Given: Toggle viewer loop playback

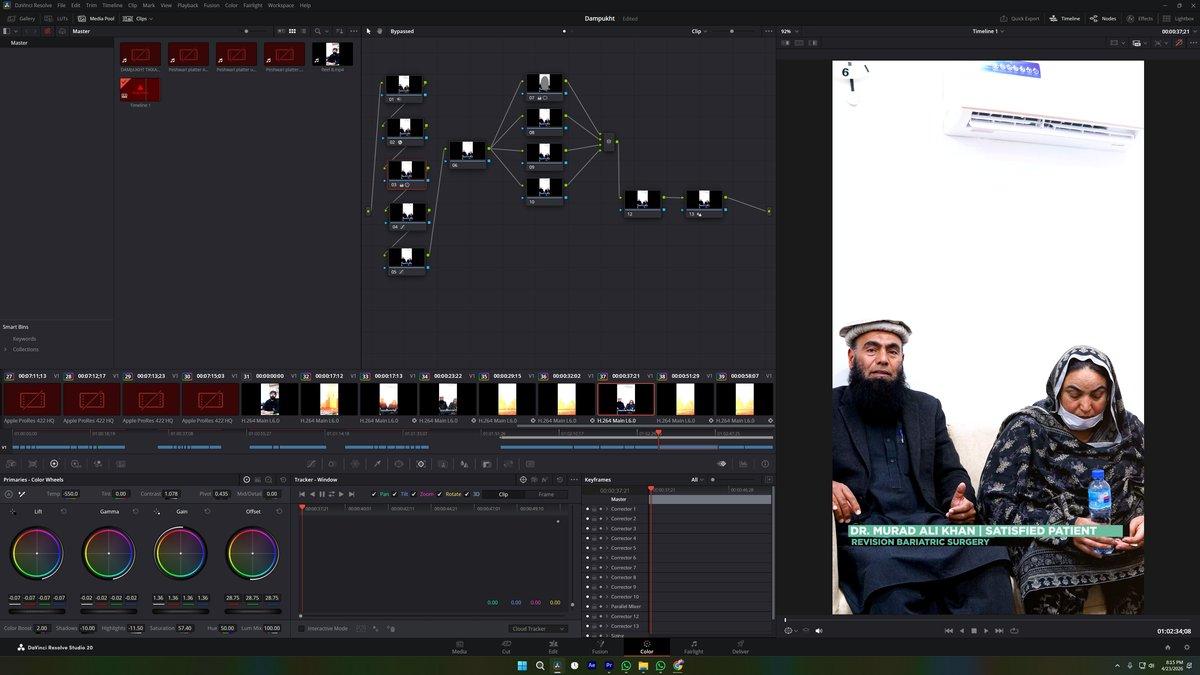Looking at the screenshot, I should (1013, 631).
